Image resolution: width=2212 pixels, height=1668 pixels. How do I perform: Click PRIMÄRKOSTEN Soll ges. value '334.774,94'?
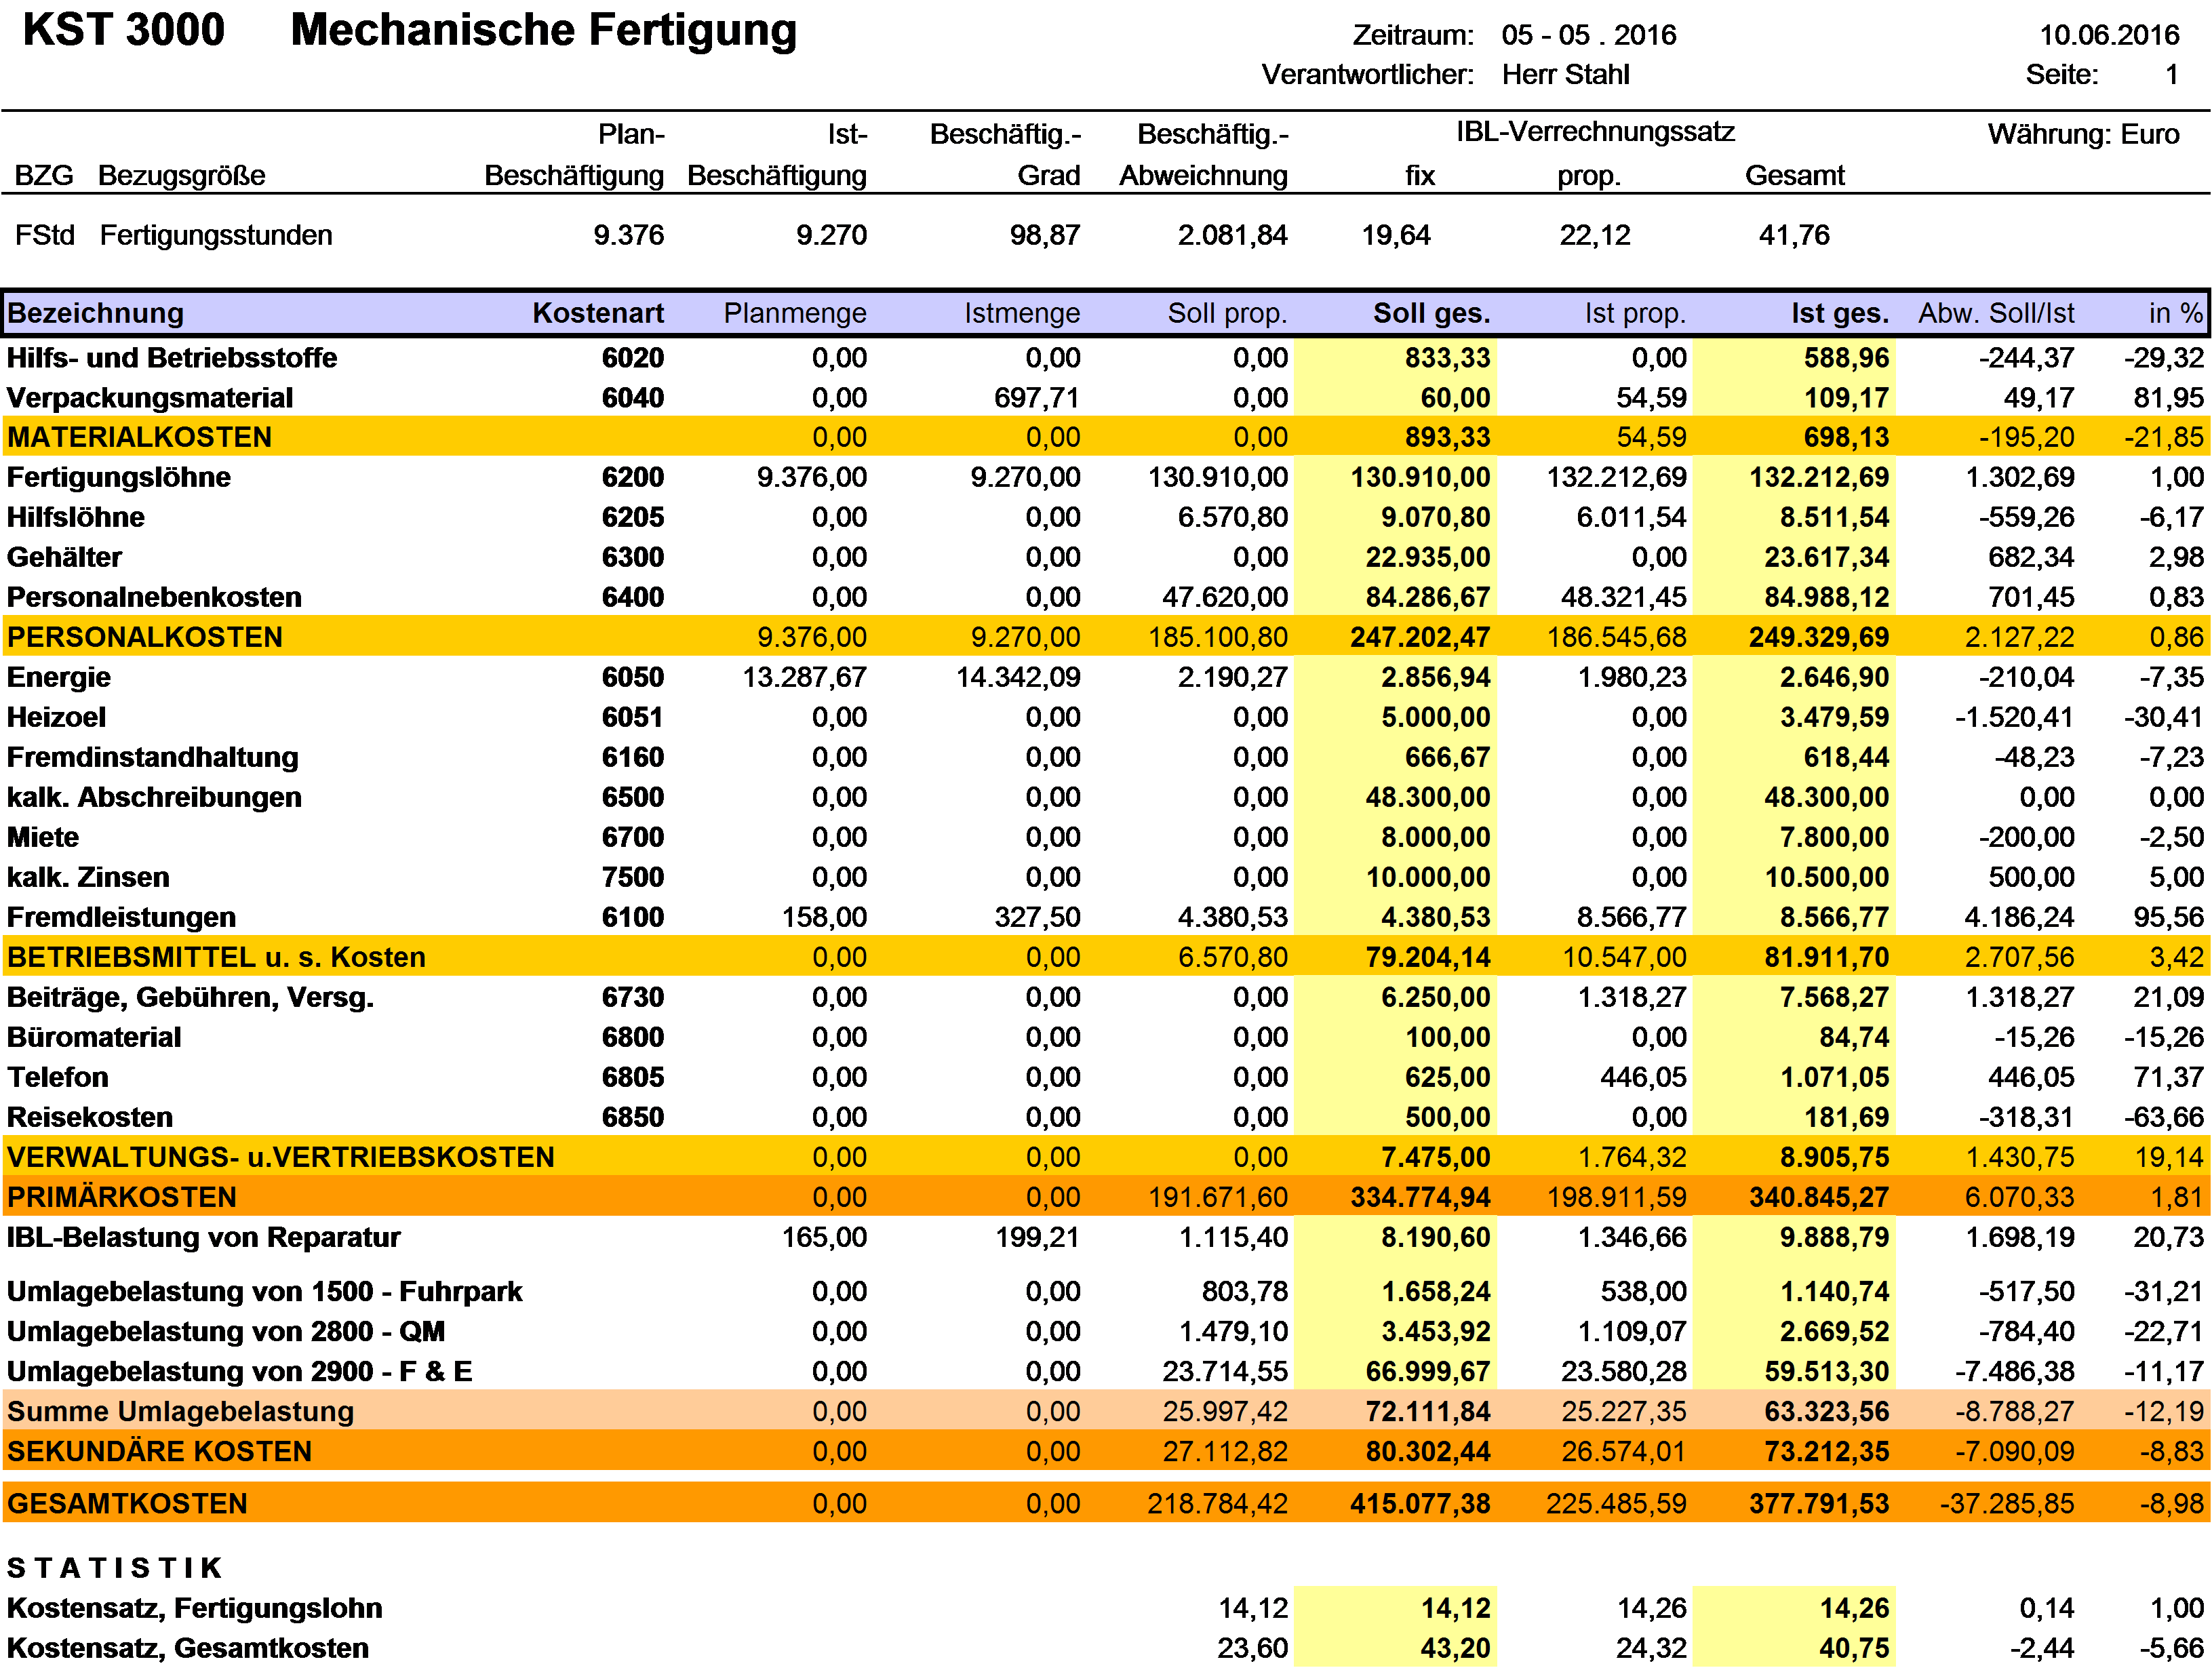pos(1420,1197)
